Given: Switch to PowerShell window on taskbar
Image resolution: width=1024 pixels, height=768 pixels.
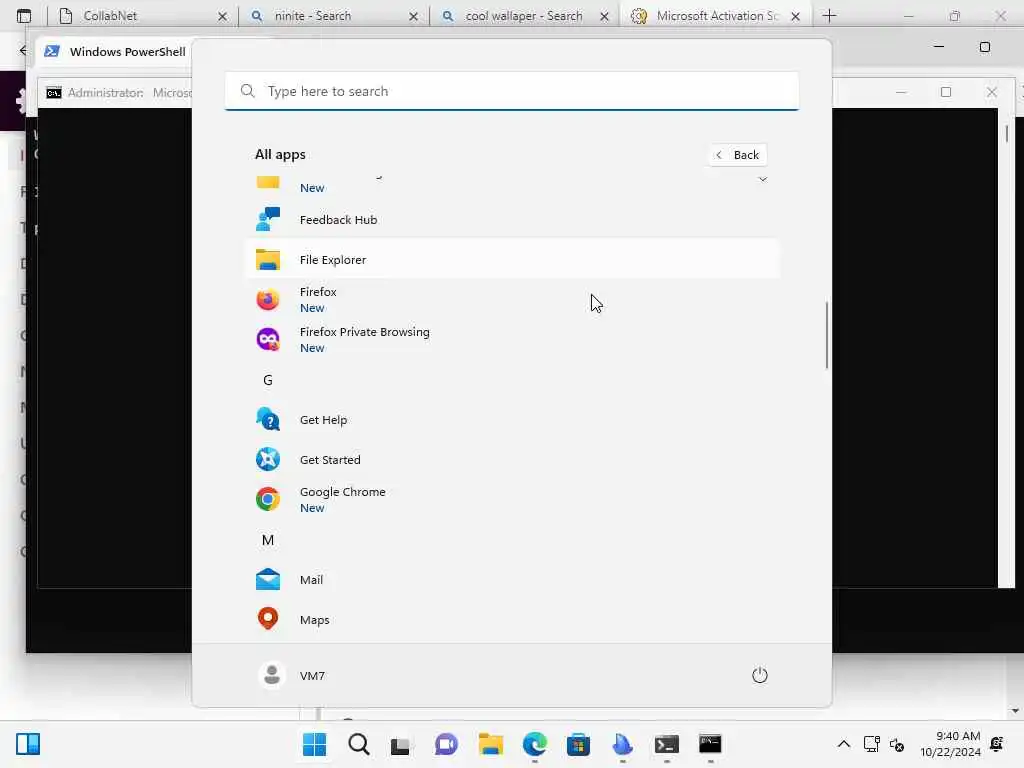Looking at the screenshot, I should [667, 744].
